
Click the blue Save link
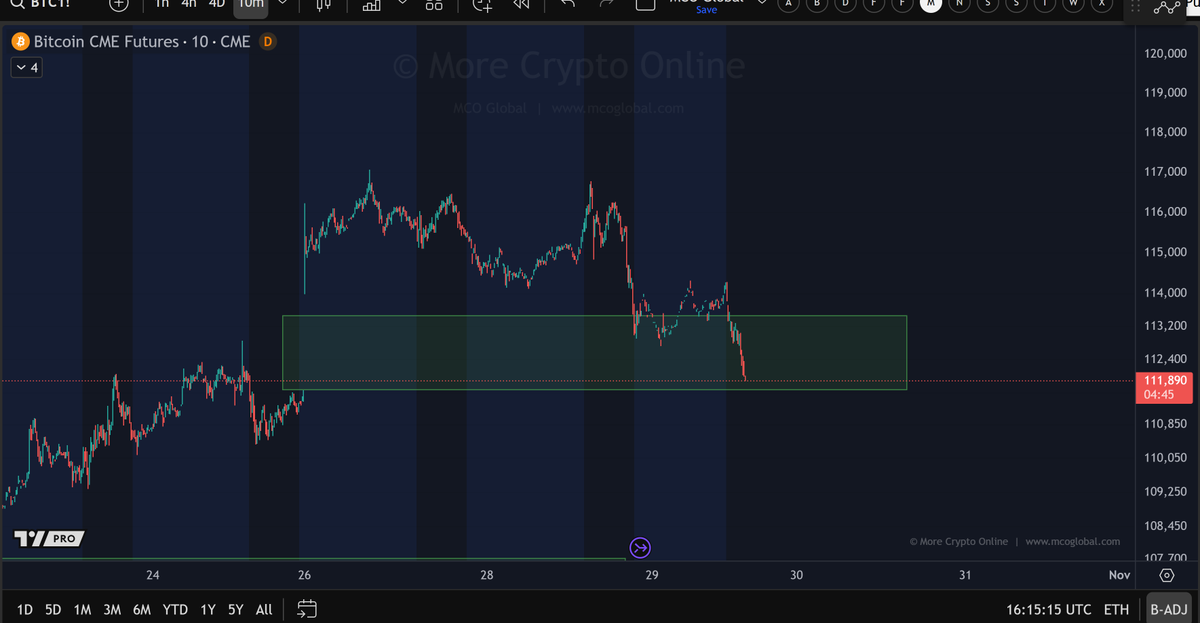pos(706,10)
